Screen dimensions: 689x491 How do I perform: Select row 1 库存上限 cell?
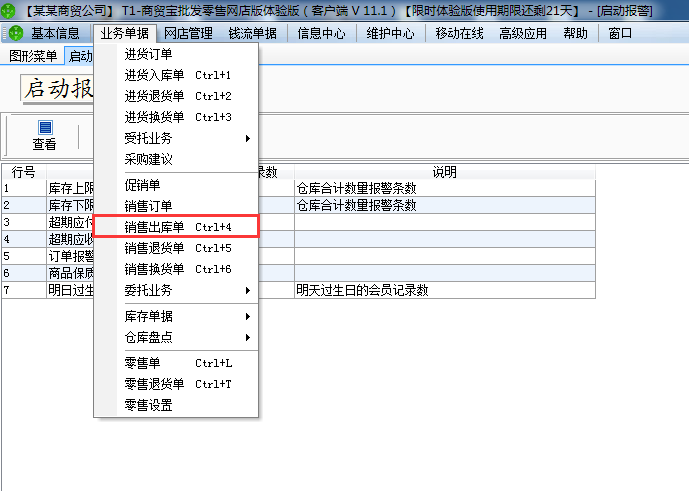click(x=70, y=188)
